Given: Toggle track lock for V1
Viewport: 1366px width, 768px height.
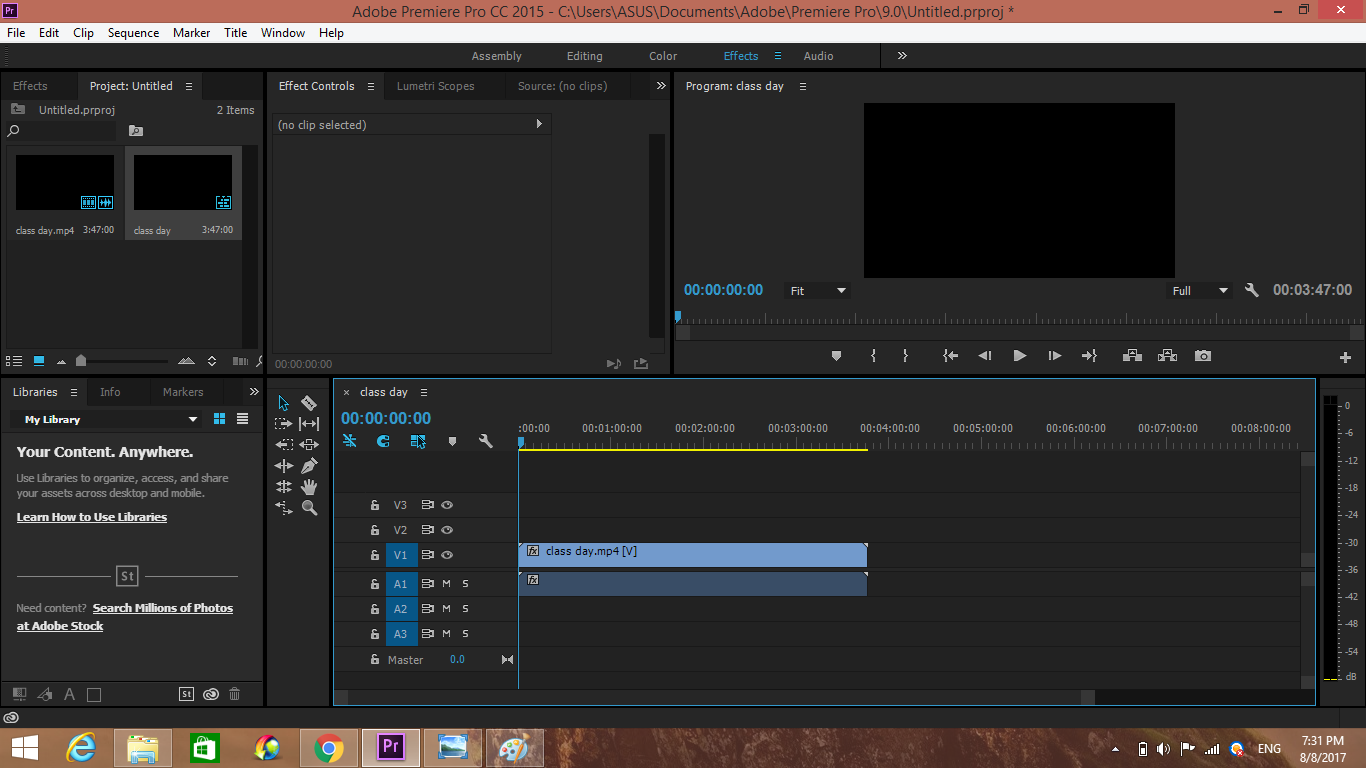Looking at the screenshot, I should [x=375, y=555].
